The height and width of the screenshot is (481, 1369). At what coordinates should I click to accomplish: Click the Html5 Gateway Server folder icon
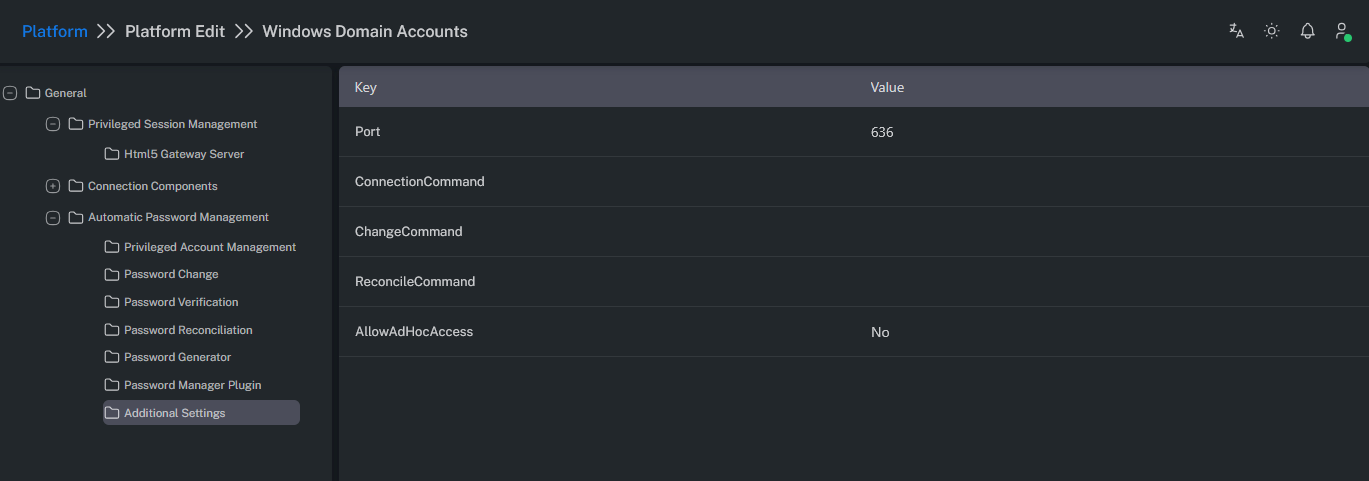[112, 154]
